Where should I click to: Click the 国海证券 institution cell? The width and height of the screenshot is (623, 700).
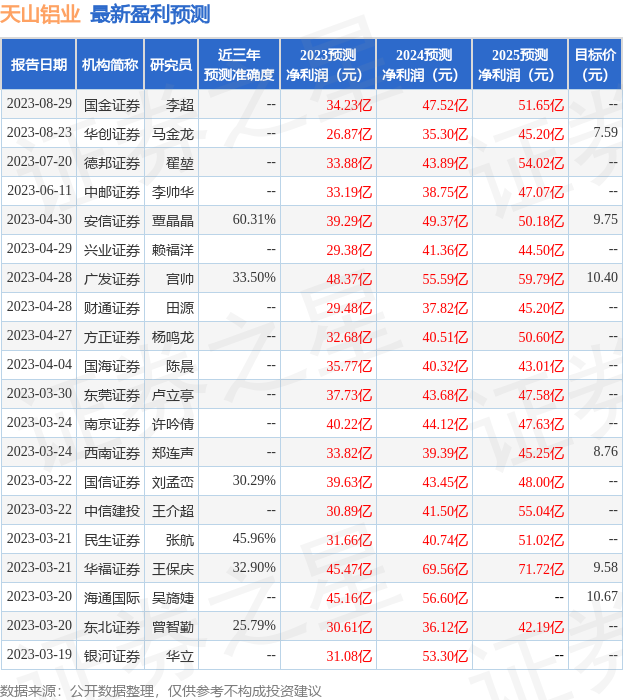tap(112, 366)
